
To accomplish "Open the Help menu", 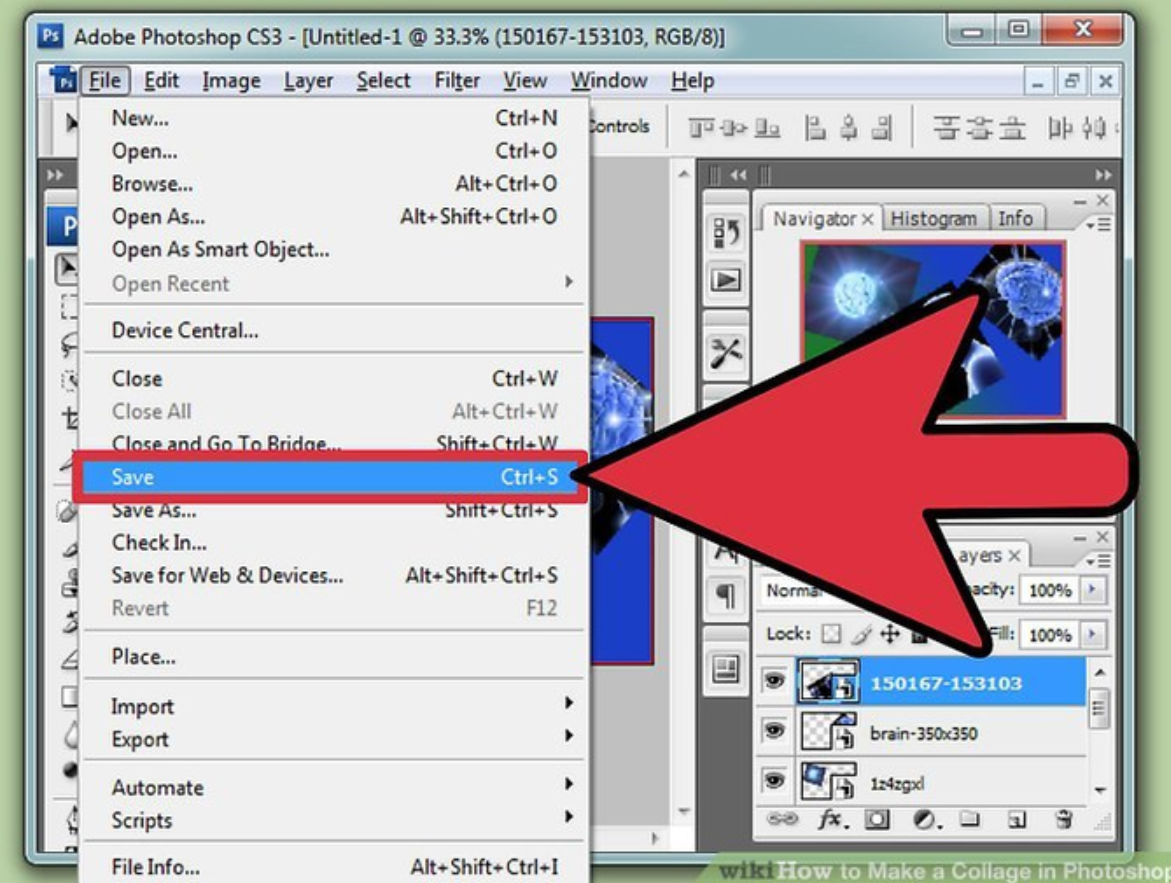I will [x=692, y=80].
